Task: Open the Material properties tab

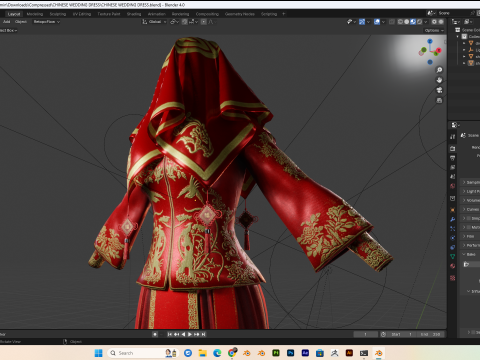Action: (x=452, y=266)
